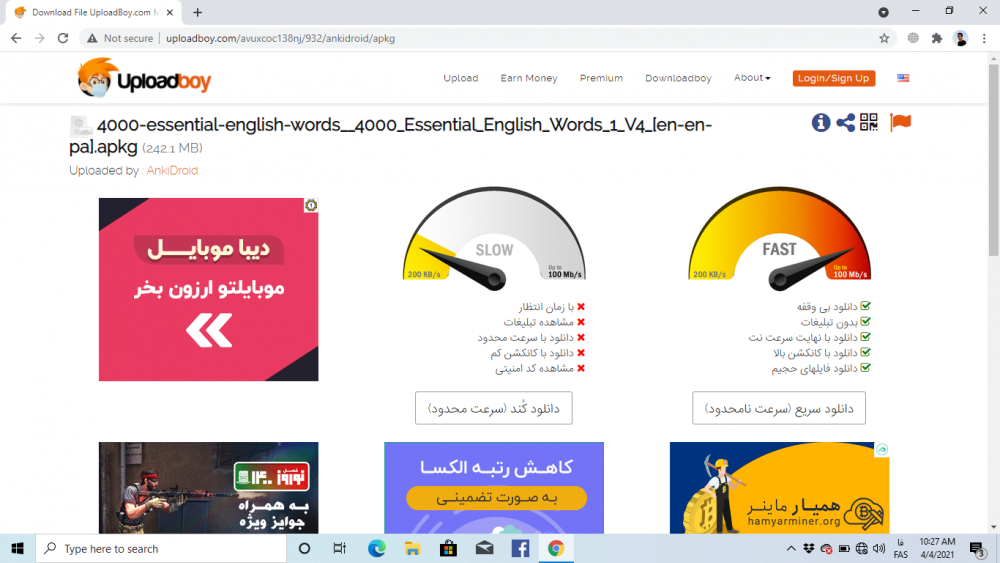Click the pink Diba Mobile ad banner
The width and height of the screenshot is (1000, 563).
[209, 289]
